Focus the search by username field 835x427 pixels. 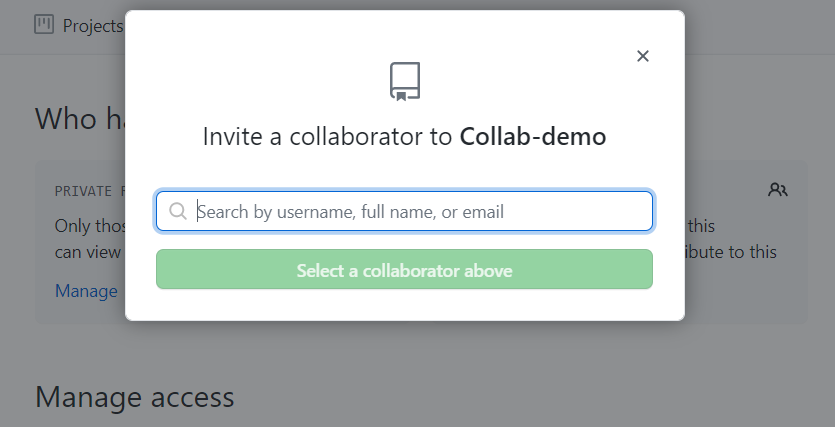[420, 211]
